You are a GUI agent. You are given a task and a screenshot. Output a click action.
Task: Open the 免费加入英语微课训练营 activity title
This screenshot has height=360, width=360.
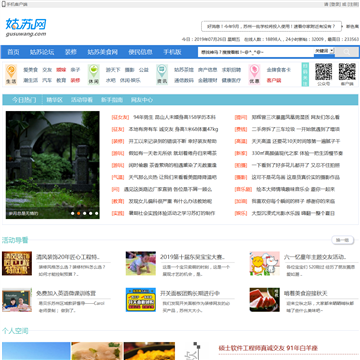(66, 294)
